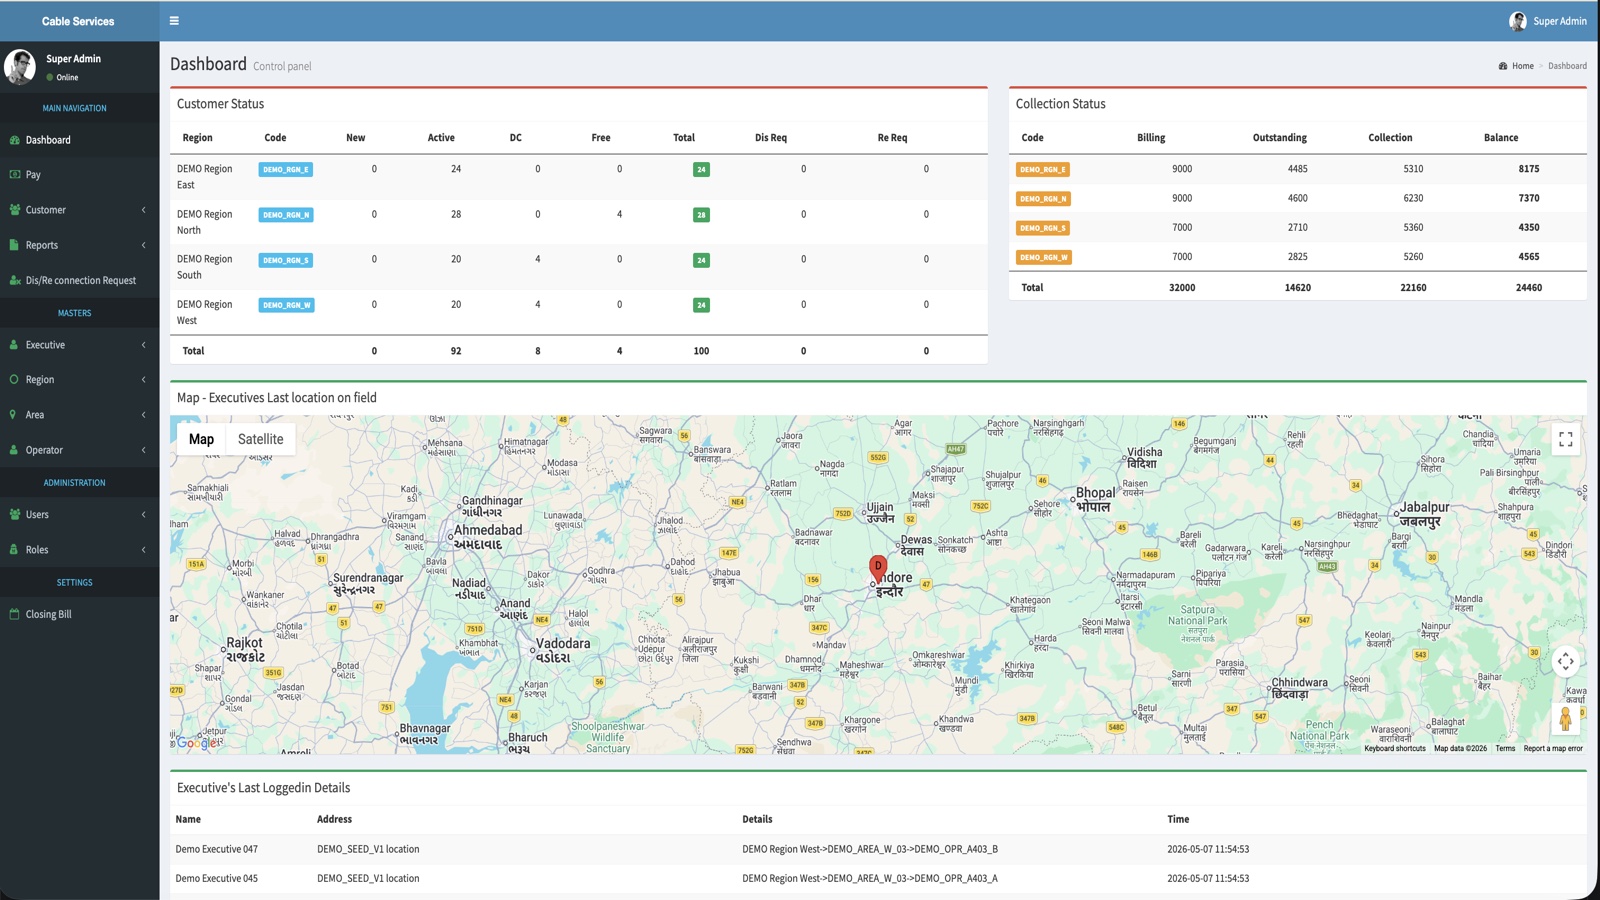Click Keyboard shortcuts on the map
1600x900 pixels.
1394,748
